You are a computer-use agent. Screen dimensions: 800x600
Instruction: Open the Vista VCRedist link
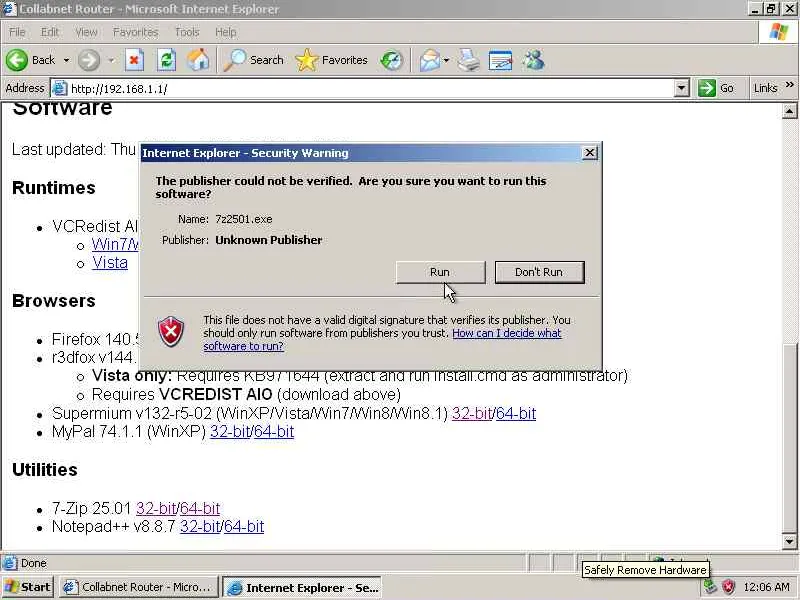click(110, 263)
